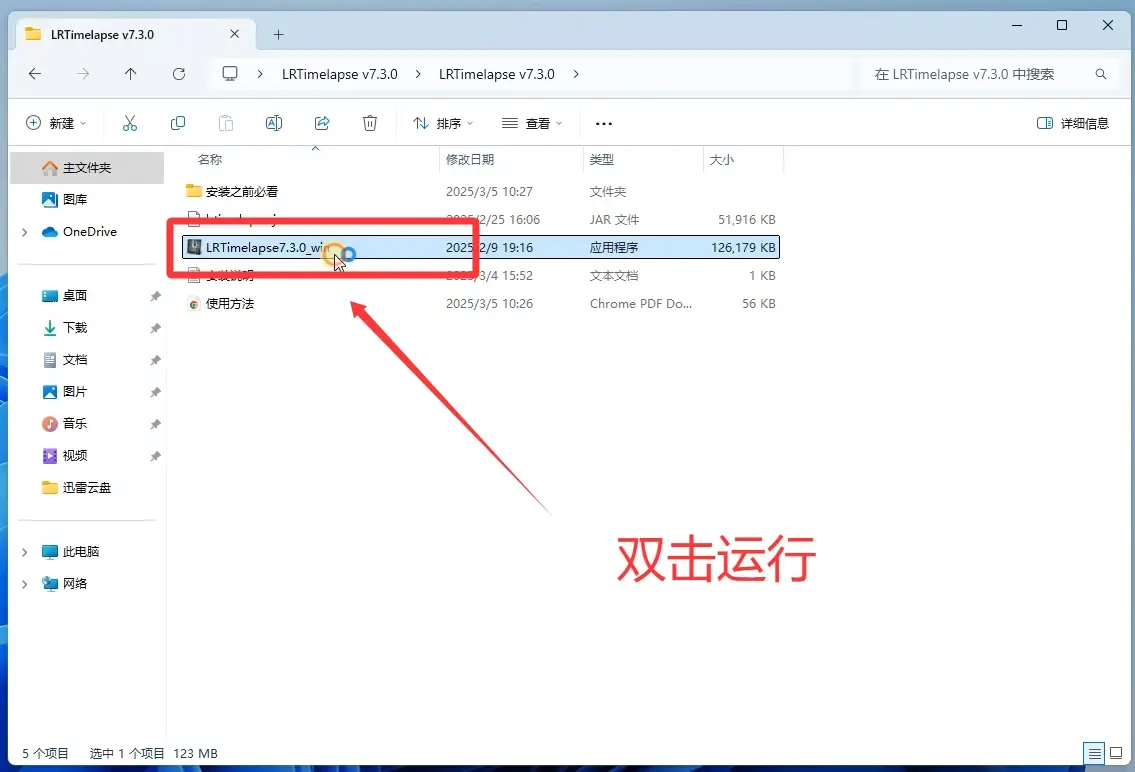
Task: Go forward with the right arrow
Action: coord(83,74)
